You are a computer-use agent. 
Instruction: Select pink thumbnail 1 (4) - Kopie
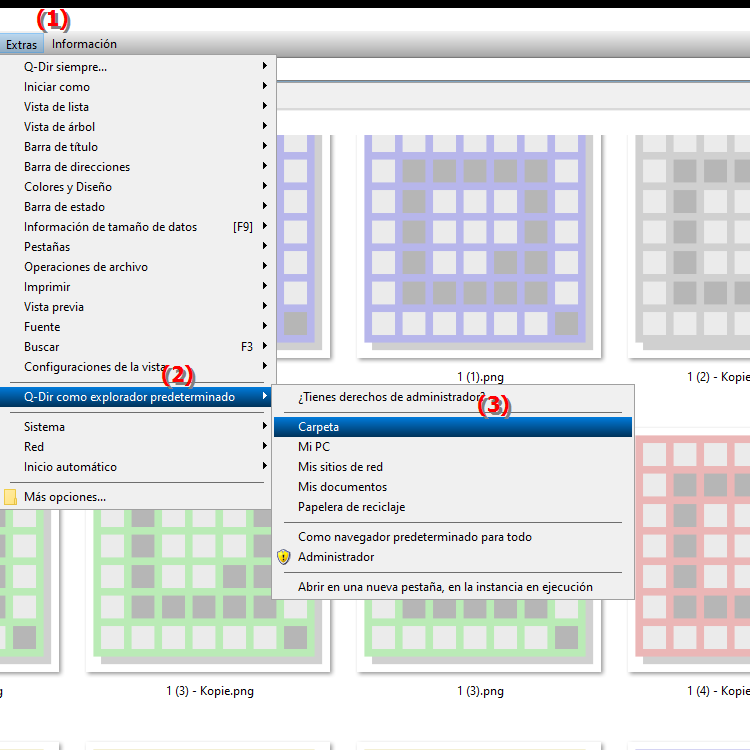click(x=694, y=550)
